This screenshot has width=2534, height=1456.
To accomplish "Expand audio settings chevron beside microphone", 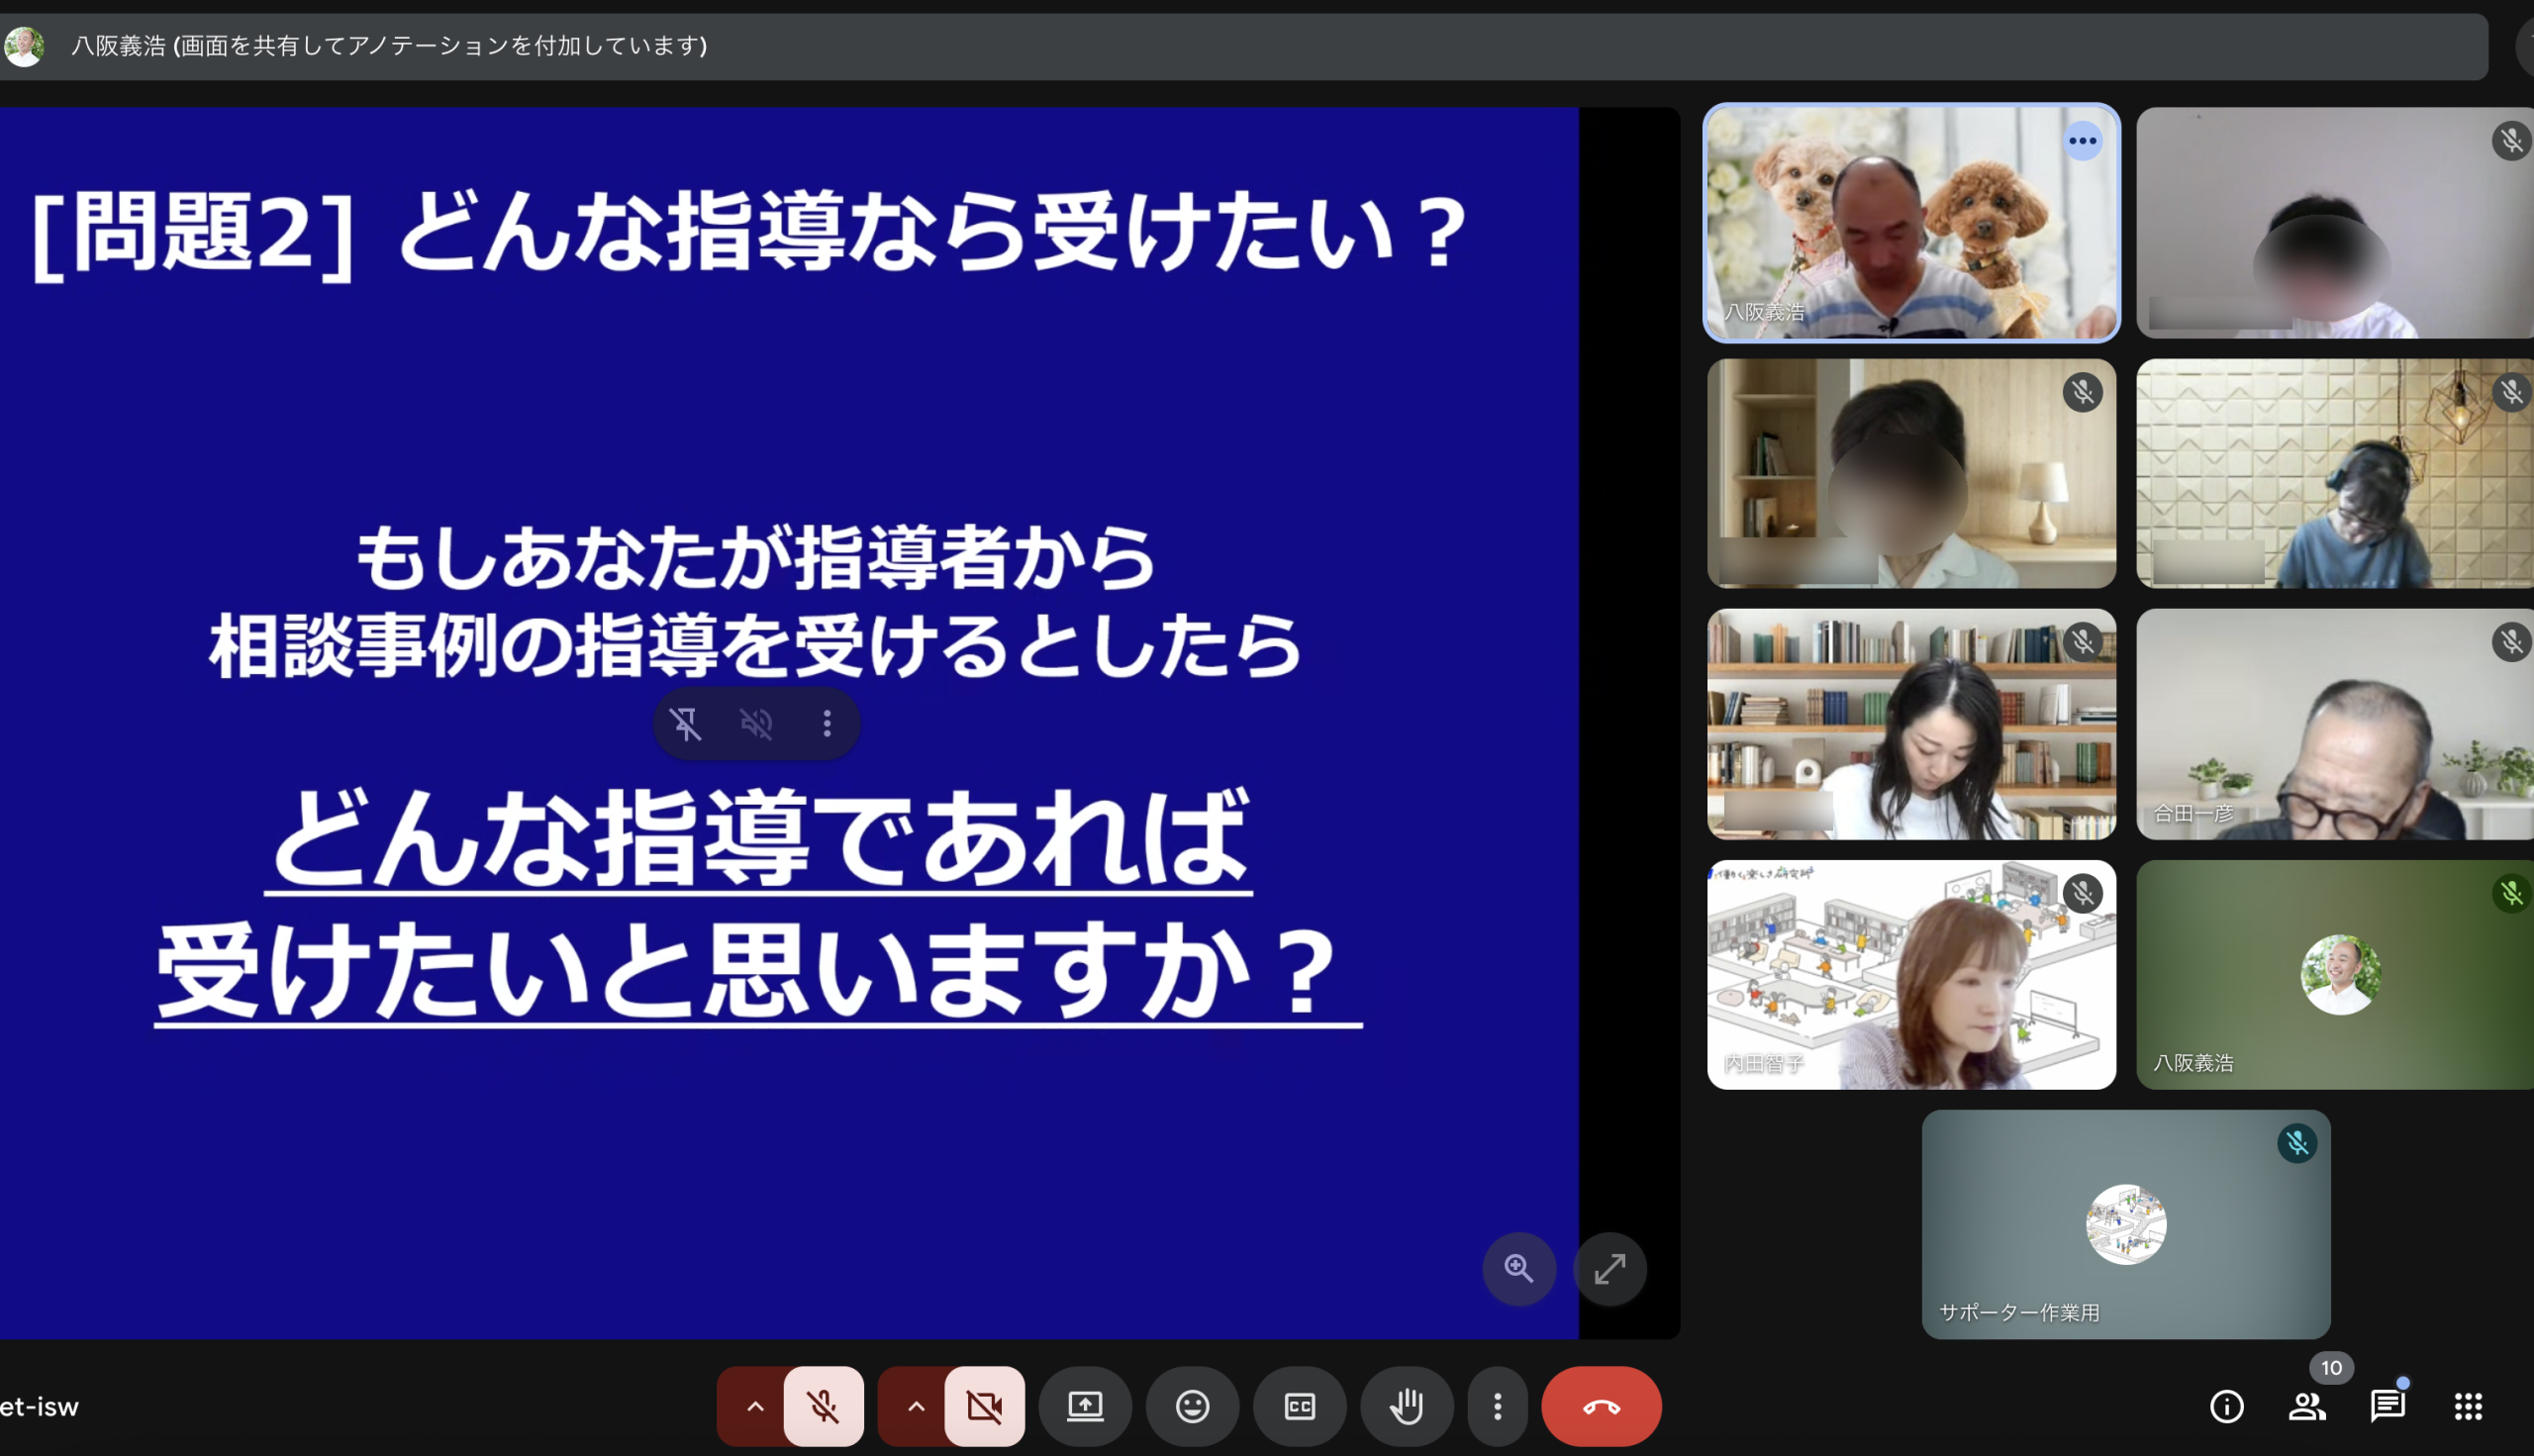I will click(x=755, y=1406).
